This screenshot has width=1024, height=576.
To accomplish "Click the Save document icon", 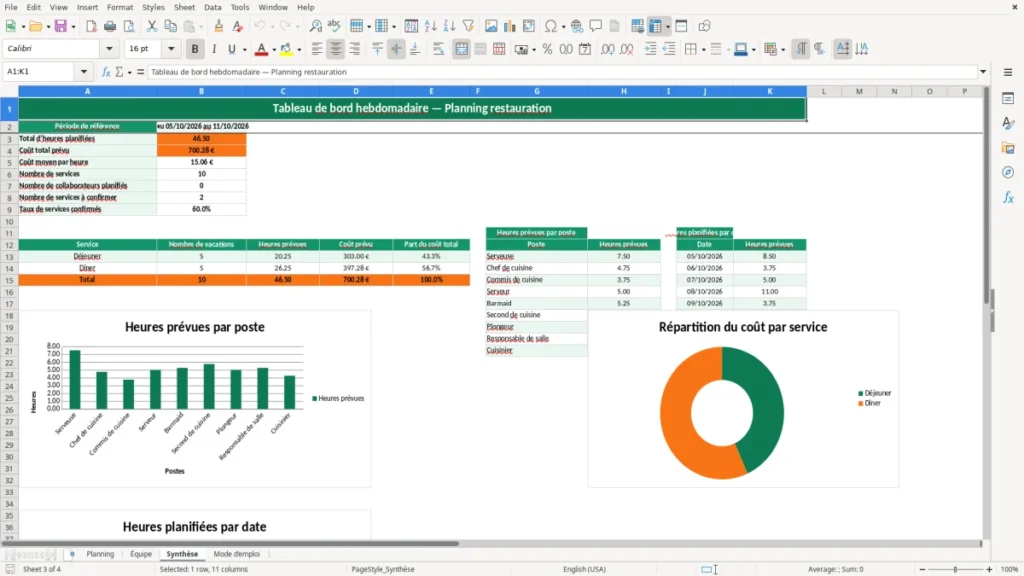I will 61,26.
